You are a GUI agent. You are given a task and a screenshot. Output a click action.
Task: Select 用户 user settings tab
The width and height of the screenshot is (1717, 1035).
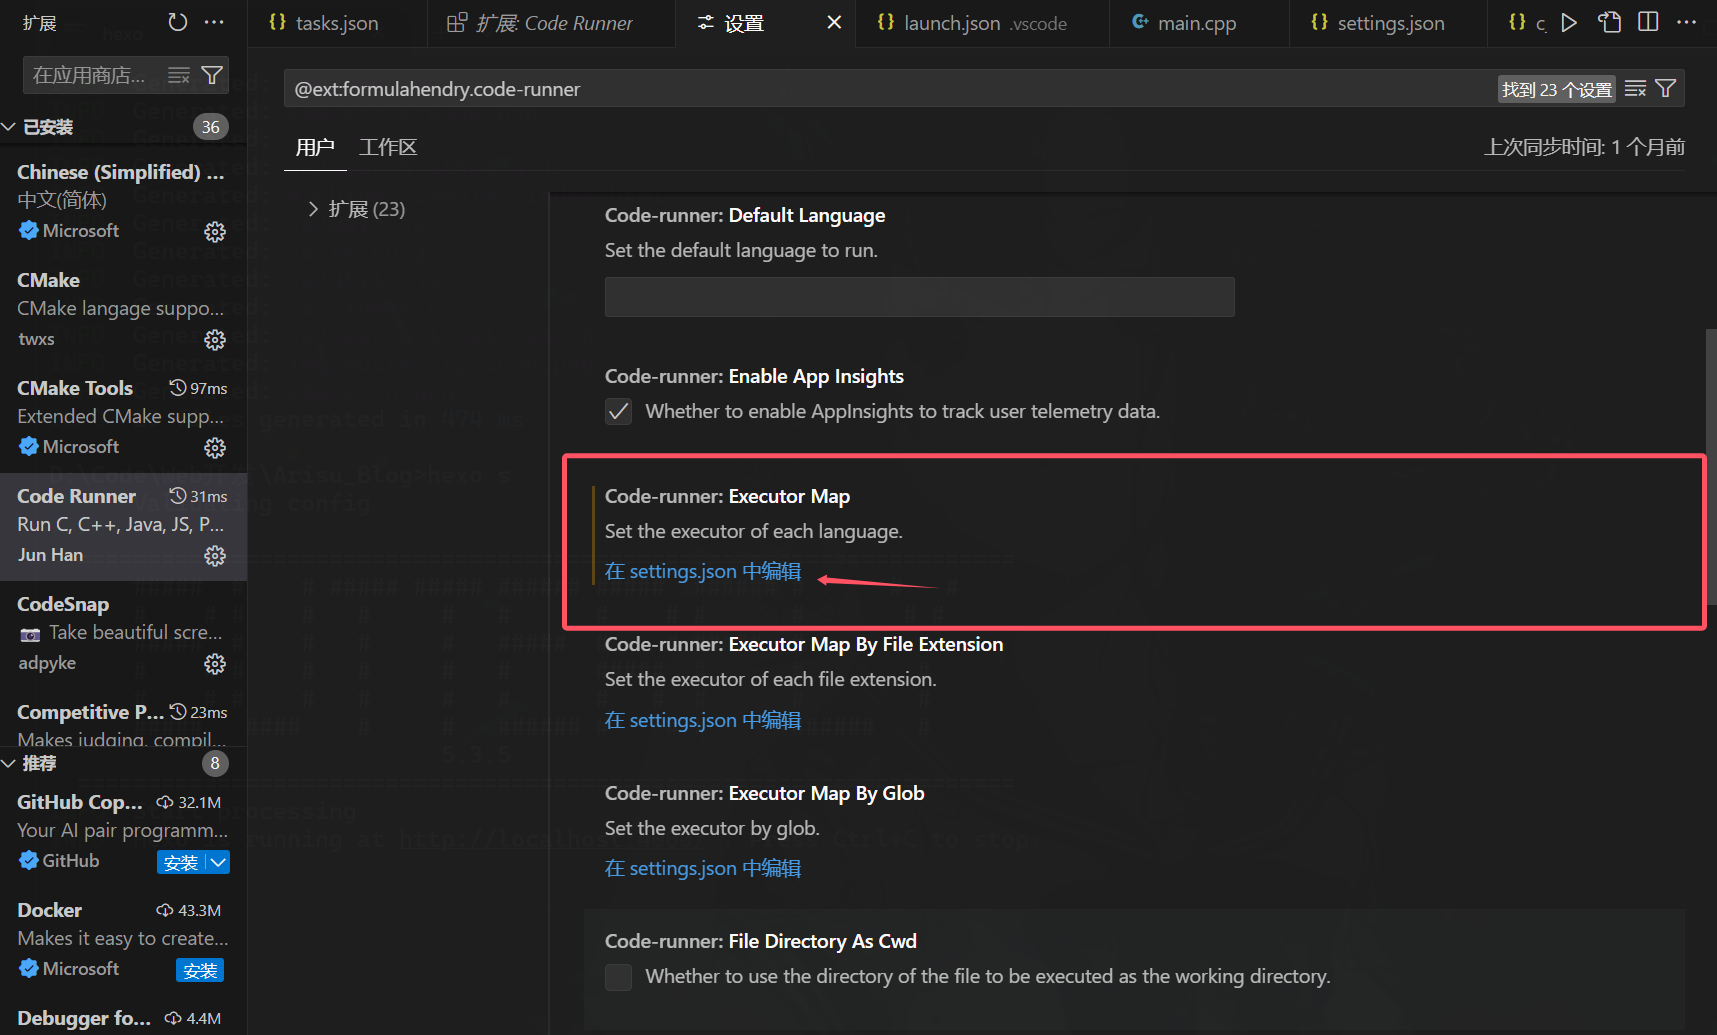(315, 147)
